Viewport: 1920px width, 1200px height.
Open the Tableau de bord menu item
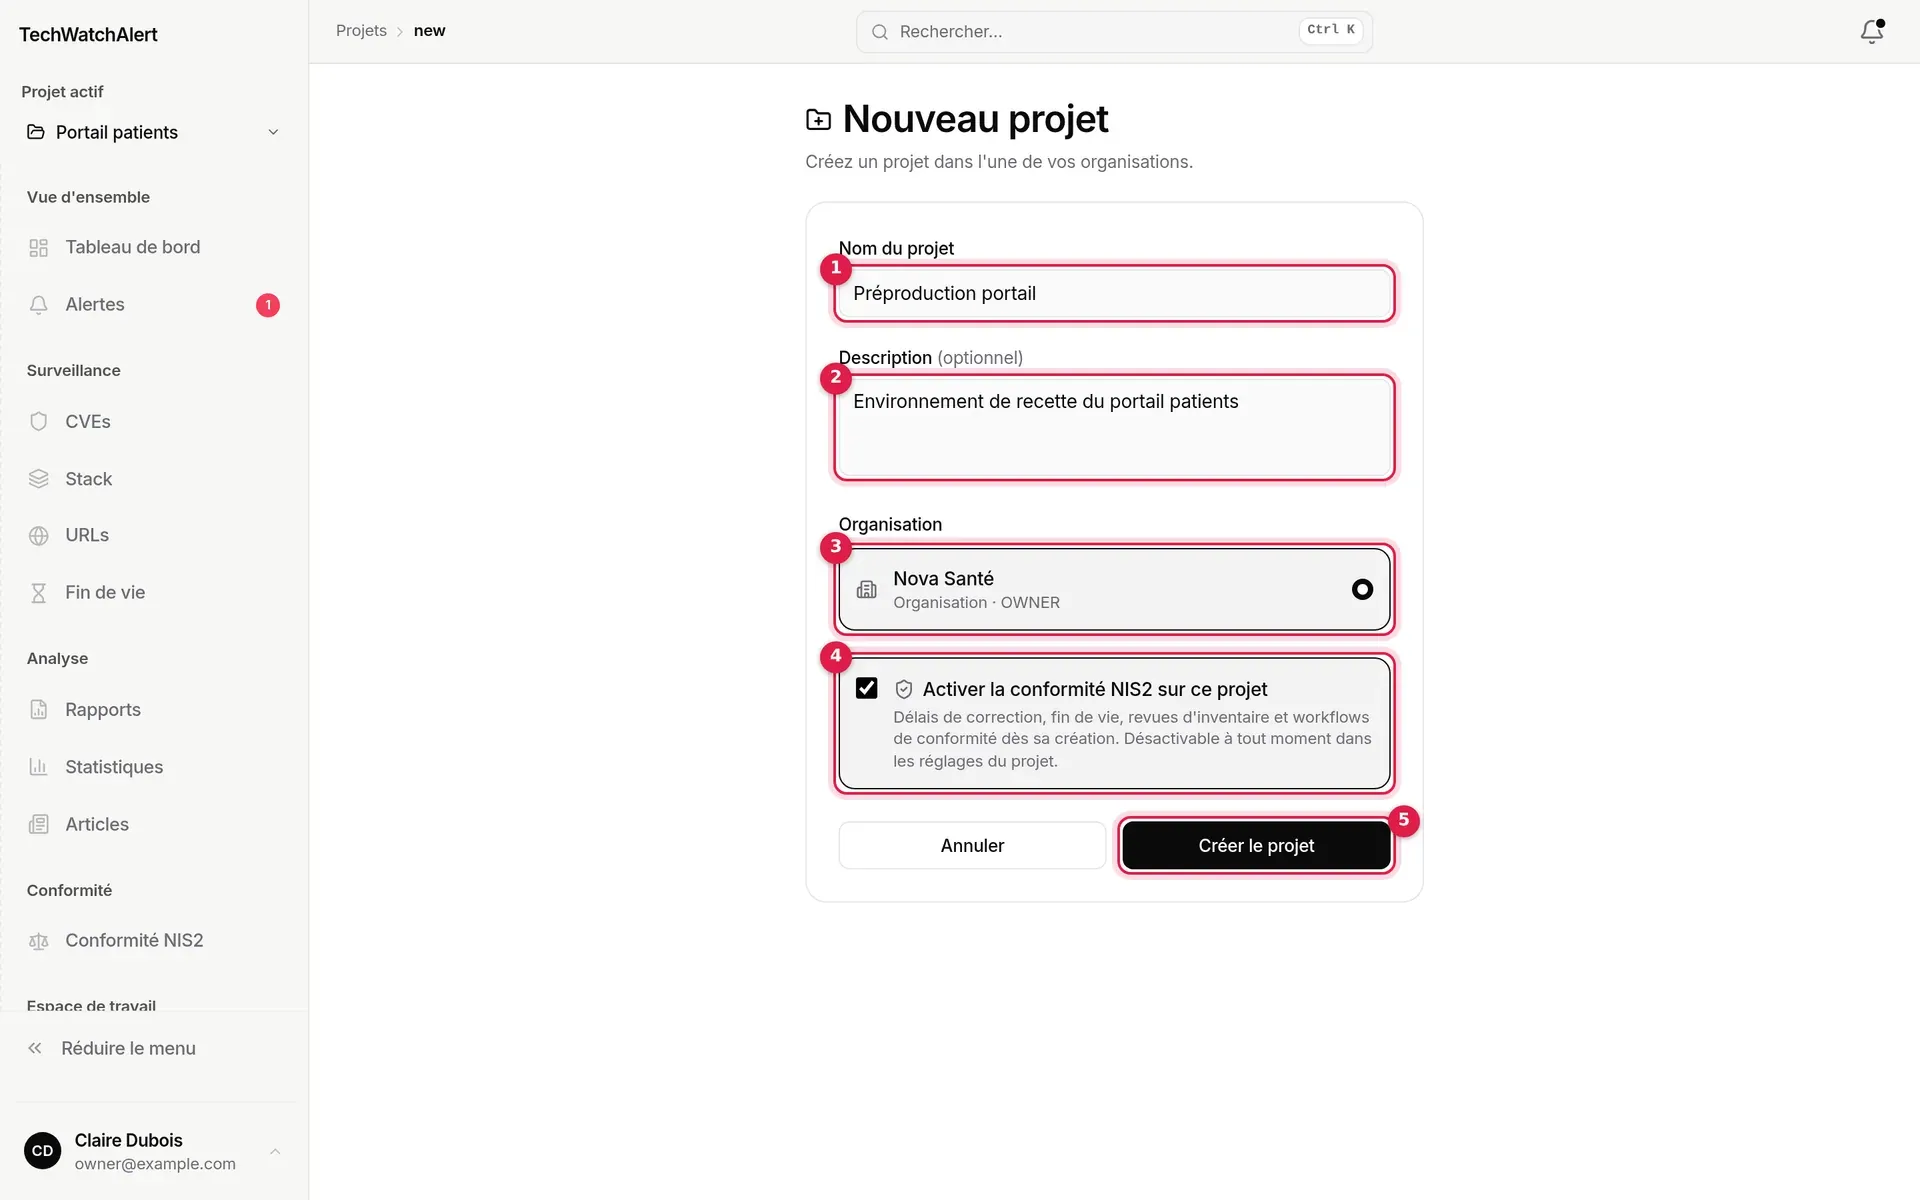[x=154, y=247]
